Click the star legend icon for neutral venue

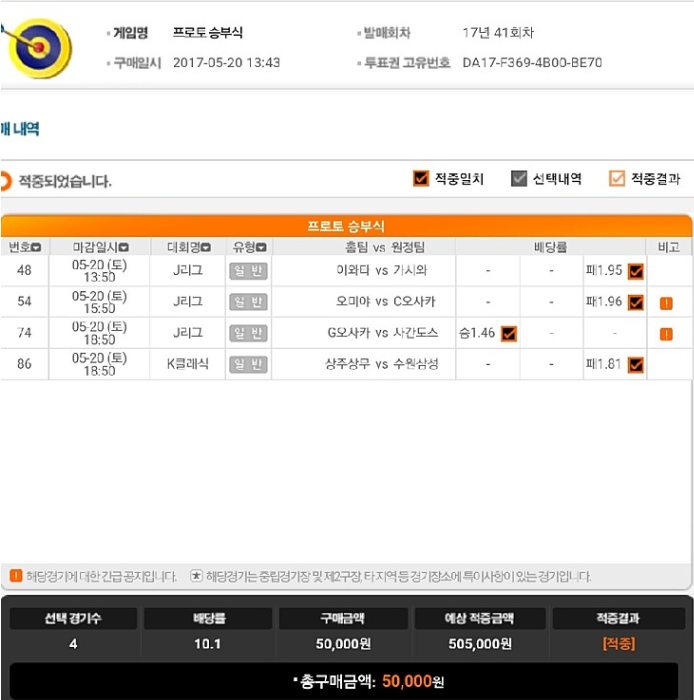click(x=196, y=576)
